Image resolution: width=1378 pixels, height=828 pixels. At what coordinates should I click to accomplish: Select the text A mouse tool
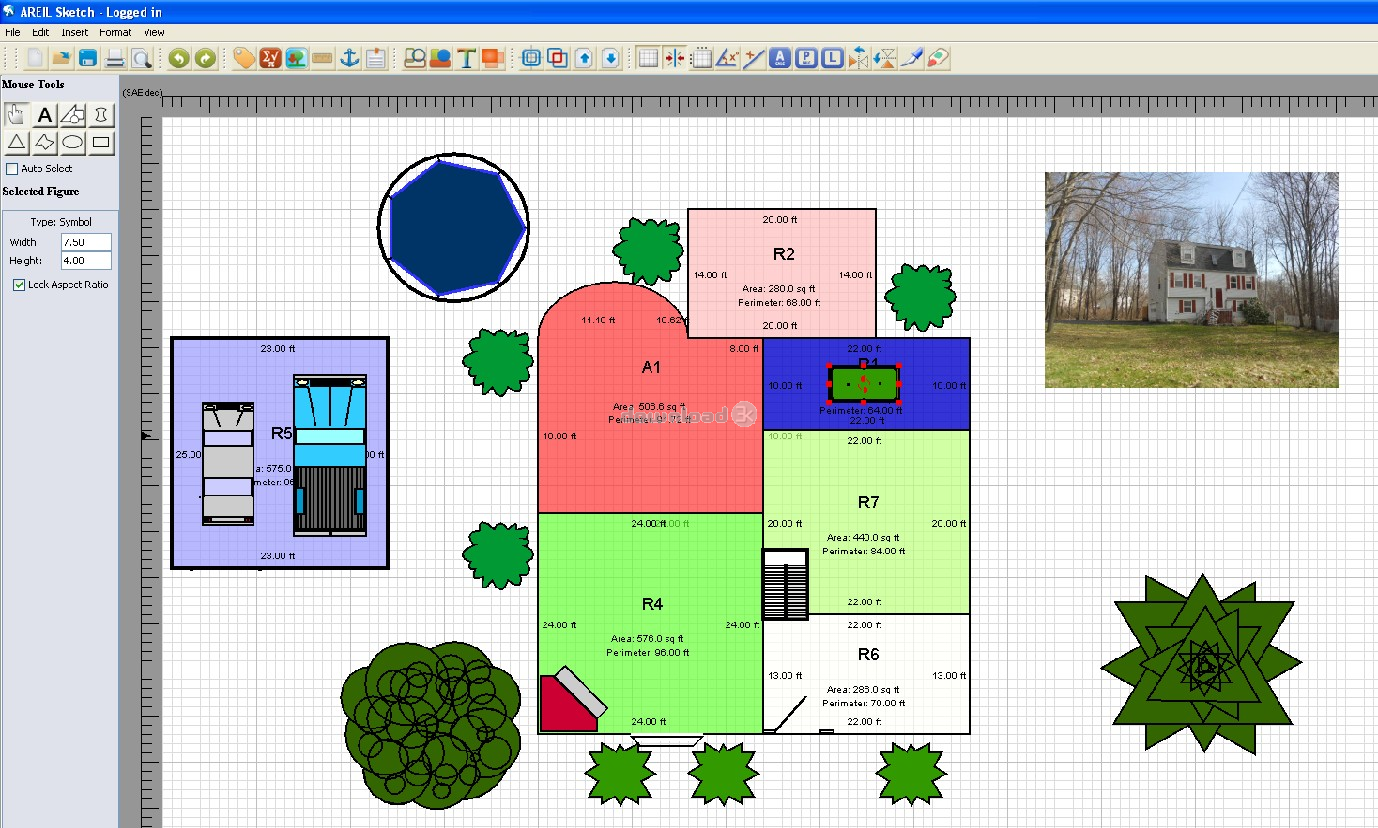45,115
